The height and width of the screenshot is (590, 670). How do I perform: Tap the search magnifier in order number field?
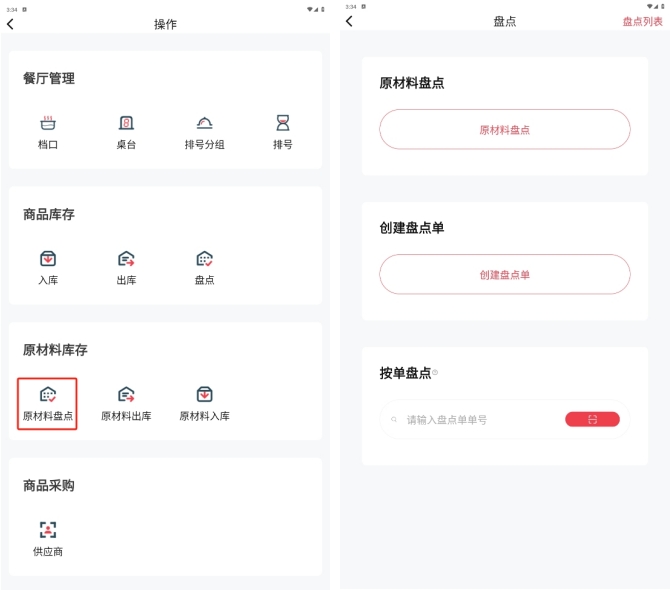pyautogui.click(x=395, y=420)
